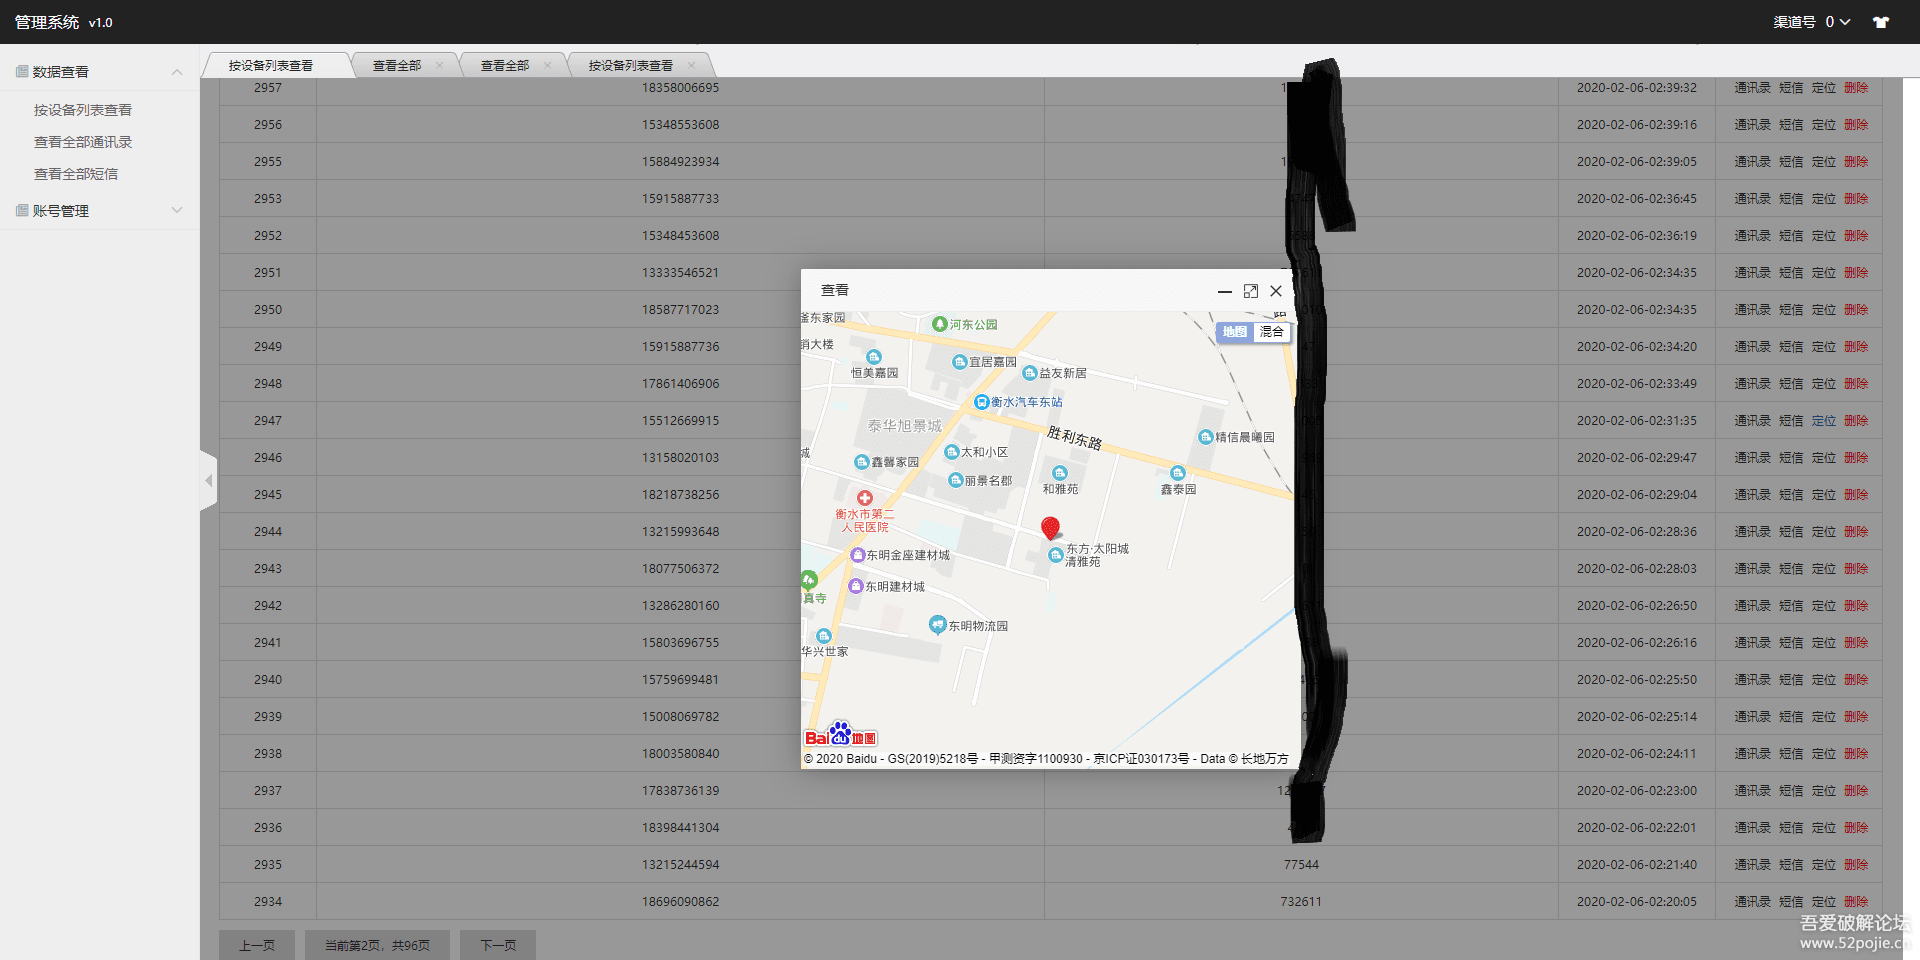
Task: Open 查看全部短信 in the sidebar
Action: (76, 174)
